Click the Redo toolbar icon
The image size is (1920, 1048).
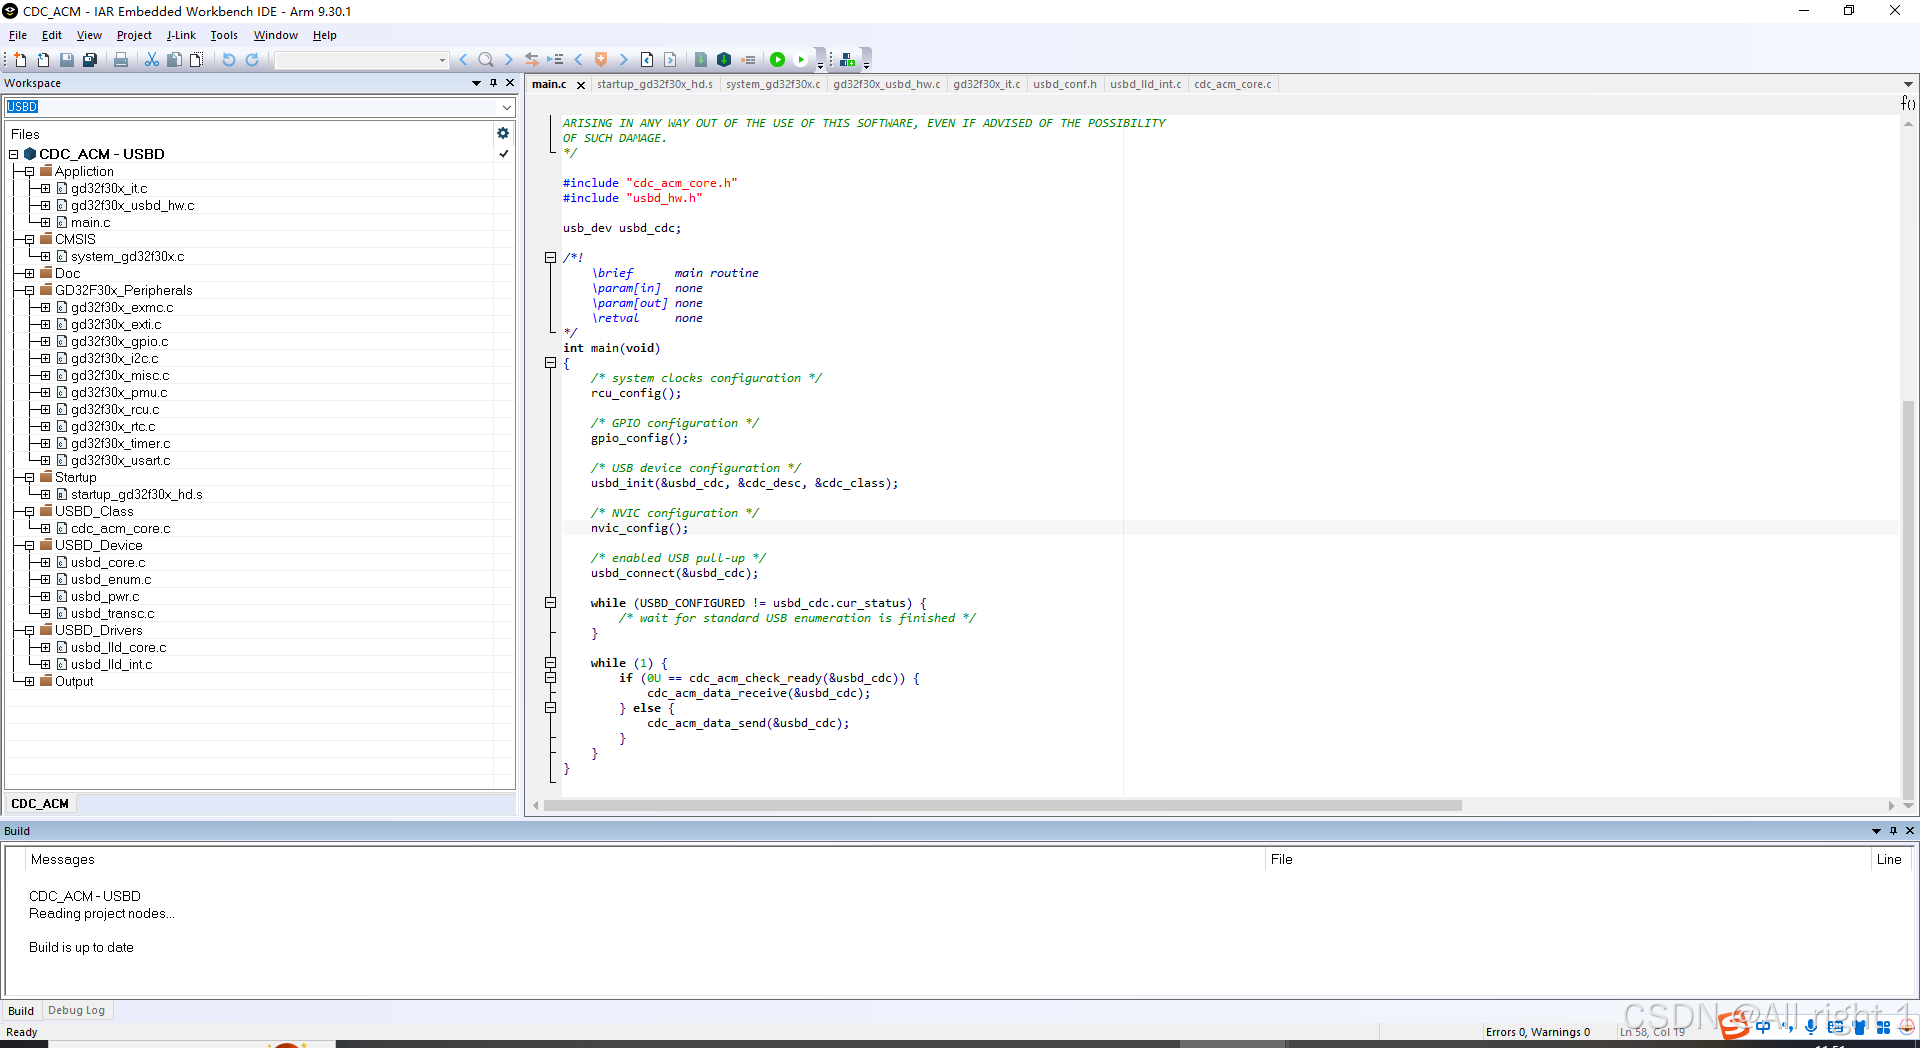click(x=252, y=60)
